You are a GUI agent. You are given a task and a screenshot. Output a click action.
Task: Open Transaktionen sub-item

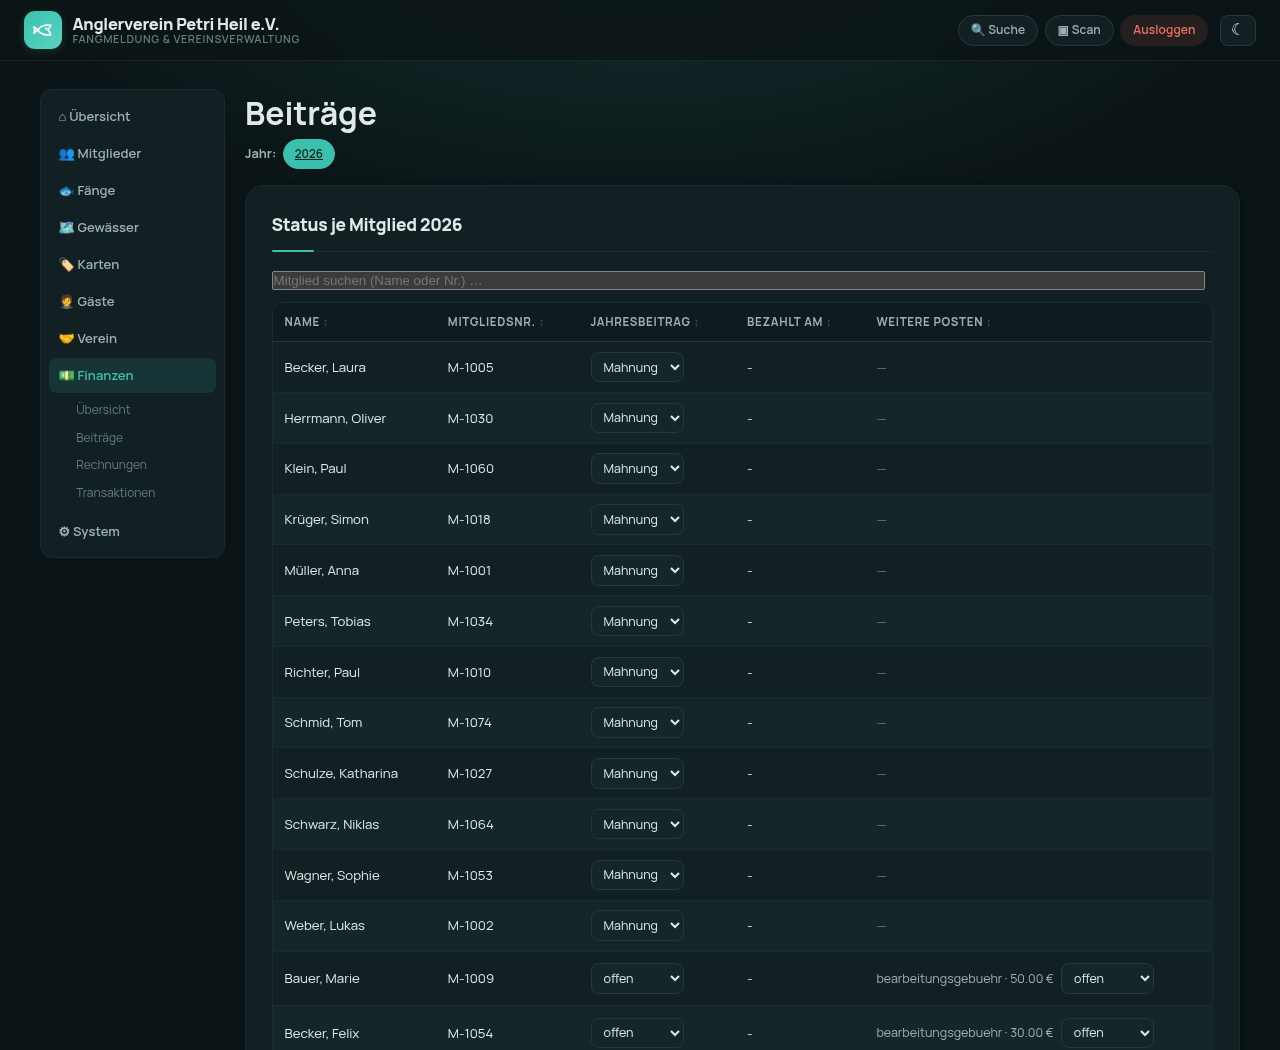click(x=115, y=493)
